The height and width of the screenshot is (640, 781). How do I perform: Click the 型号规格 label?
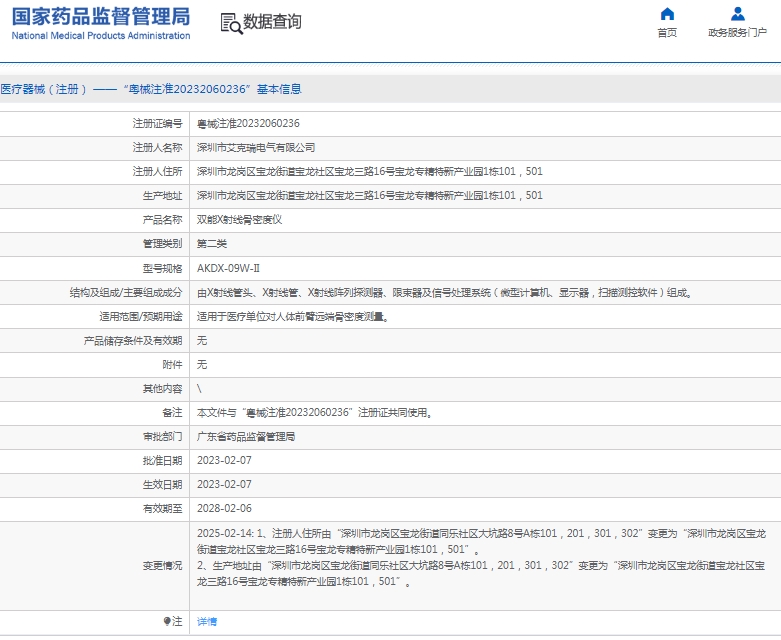pyautogui.click(x=162, y=268)
